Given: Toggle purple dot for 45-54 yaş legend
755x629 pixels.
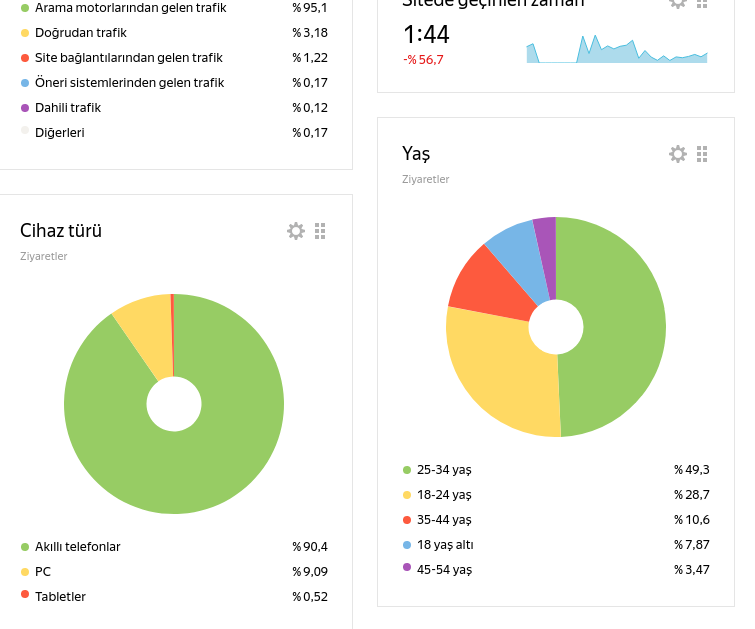Looking at the screenshot, I should tap(407, 567).
